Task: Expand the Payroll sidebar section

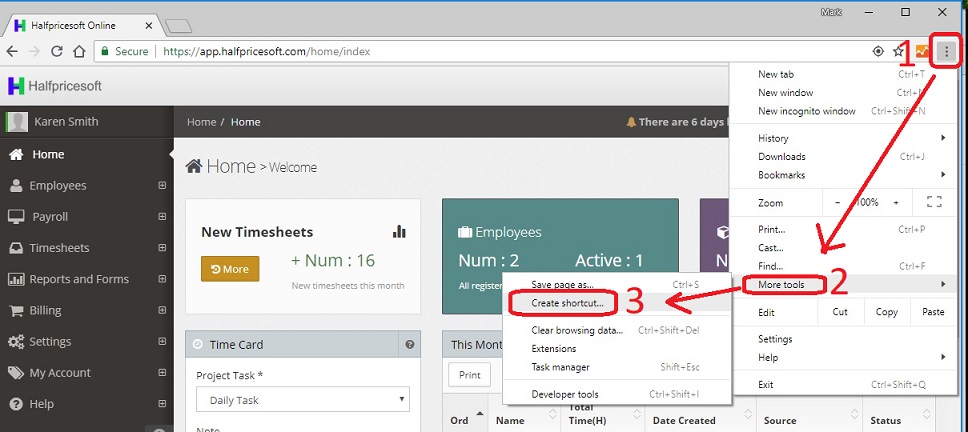Action: 162,217
